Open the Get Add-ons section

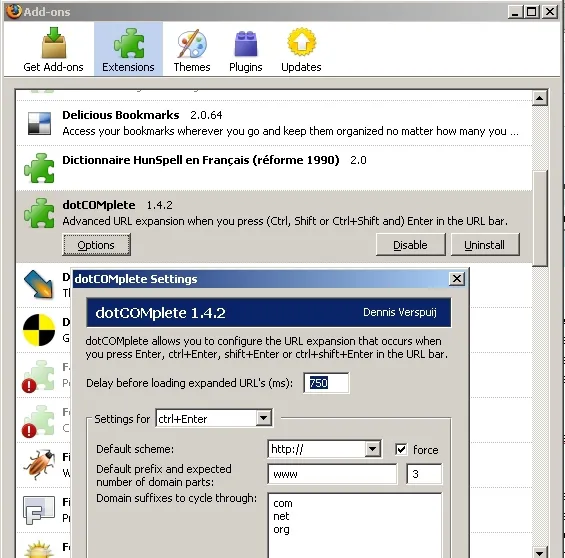[x=53, y=49]
